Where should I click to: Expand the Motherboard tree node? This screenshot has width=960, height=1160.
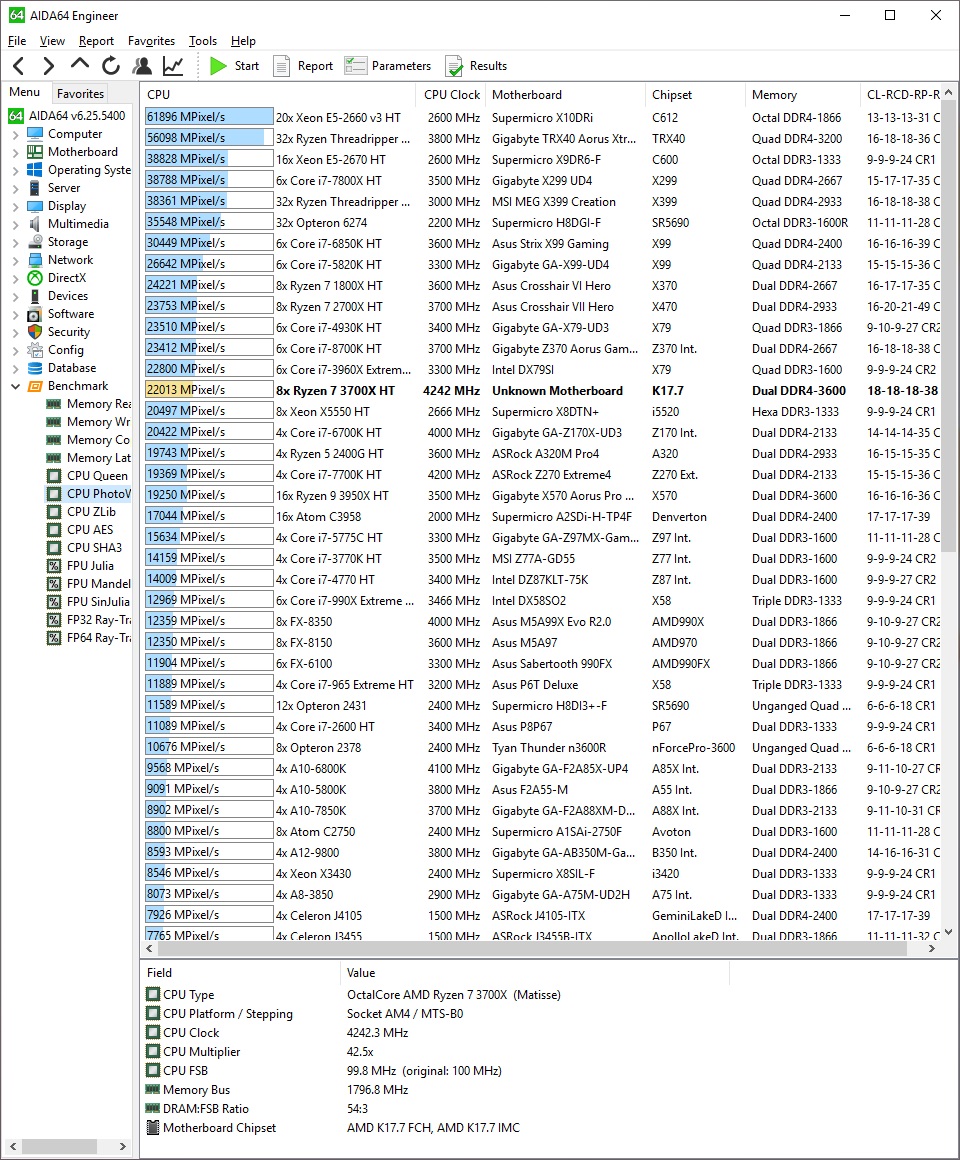pos(15,152)
